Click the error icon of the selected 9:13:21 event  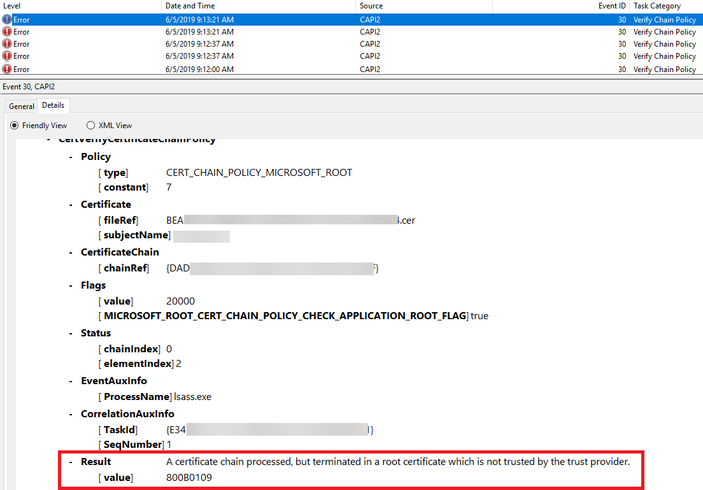7,20
